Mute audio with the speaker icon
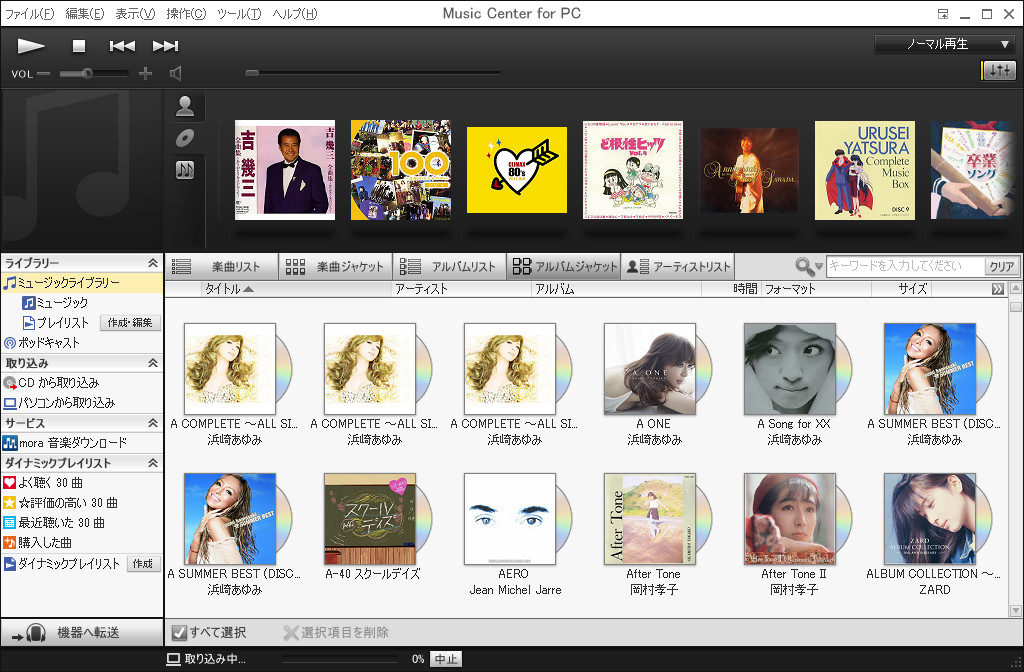1024x672 pixels. tap(176, 73)
